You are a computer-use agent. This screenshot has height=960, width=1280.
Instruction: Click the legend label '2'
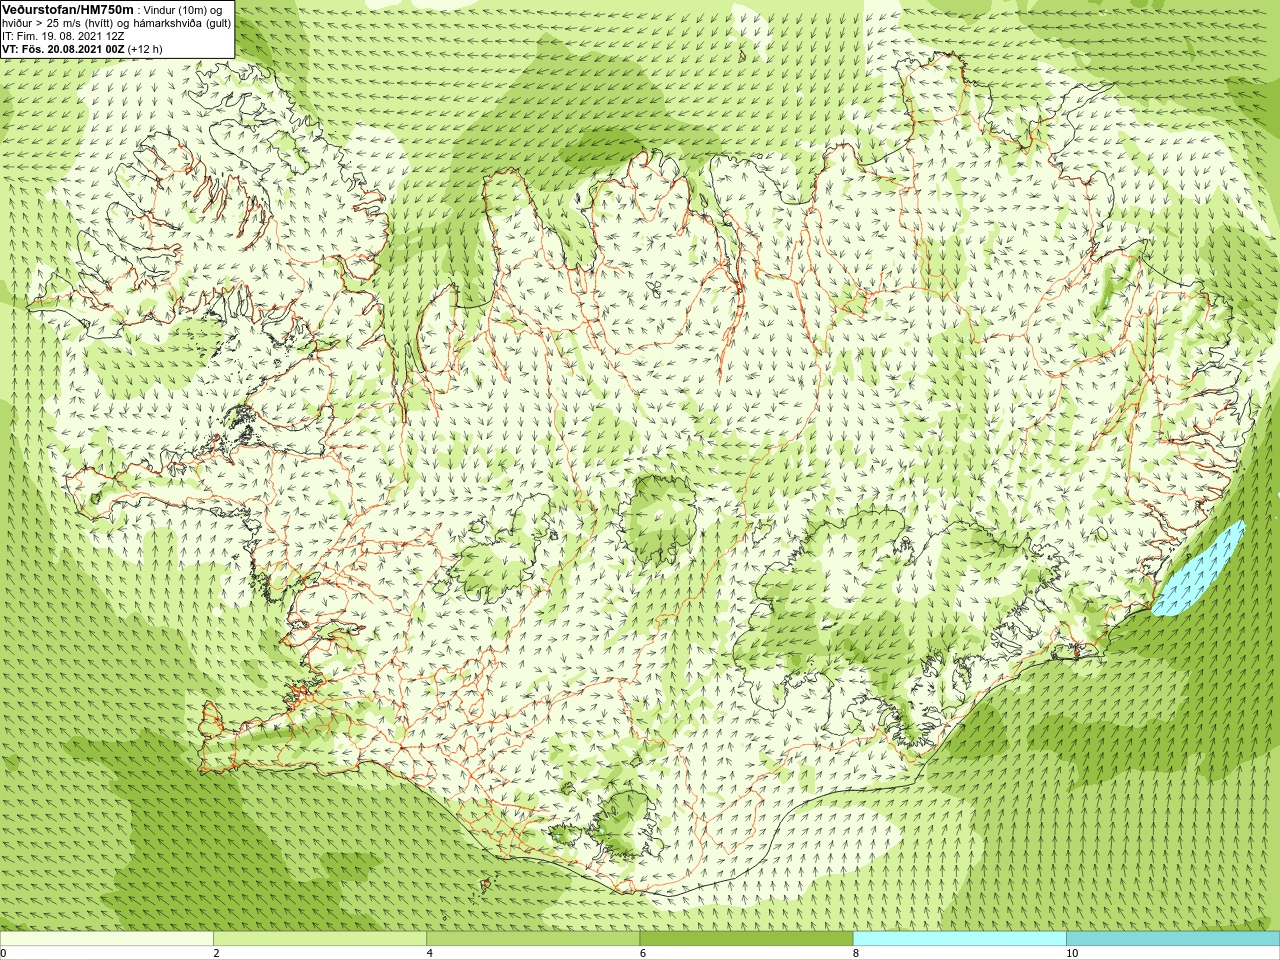[x=217, y=953]
